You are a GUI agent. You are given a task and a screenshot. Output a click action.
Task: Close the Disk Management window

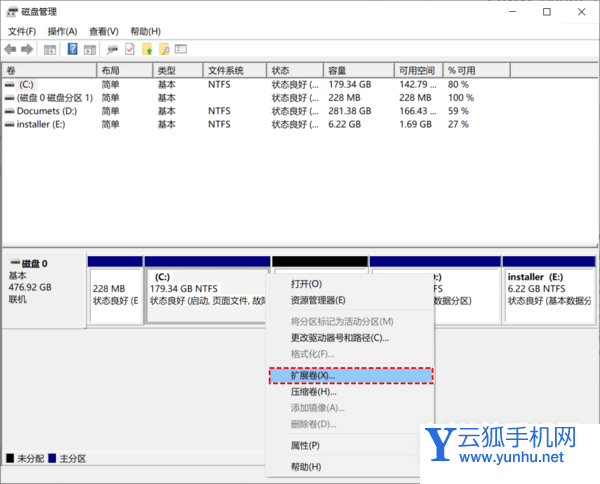[582, 12]
